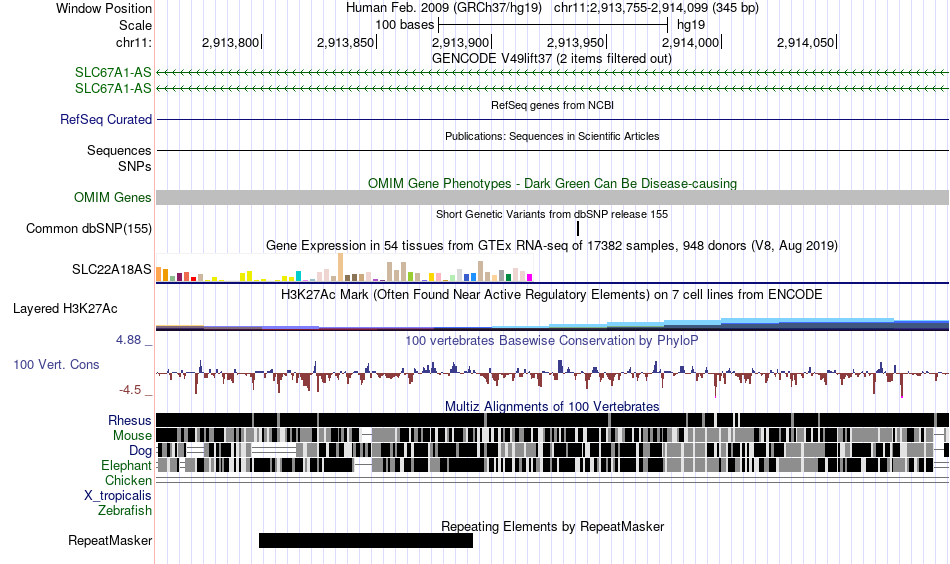
Task: Click the OMIM Genes track label
Action: pos(113,197)
